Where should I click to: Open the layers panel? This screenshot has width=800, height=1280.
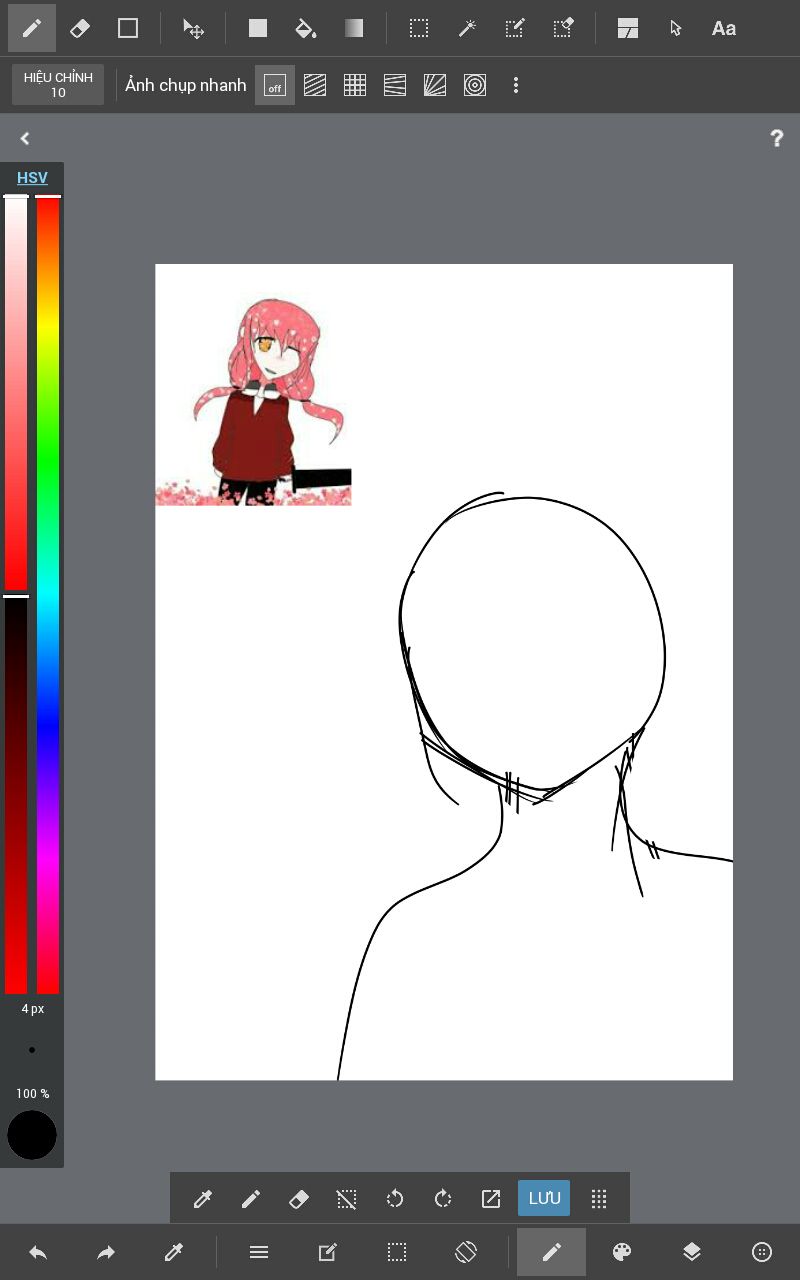[692, 1252]
